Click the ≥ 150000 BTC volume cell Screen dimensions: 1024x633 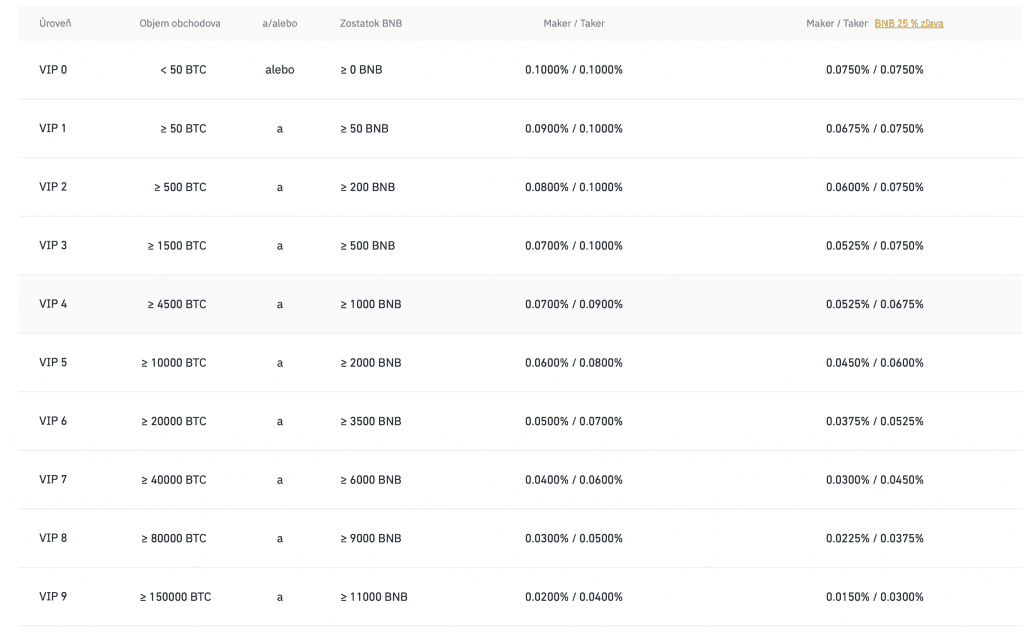175,597
